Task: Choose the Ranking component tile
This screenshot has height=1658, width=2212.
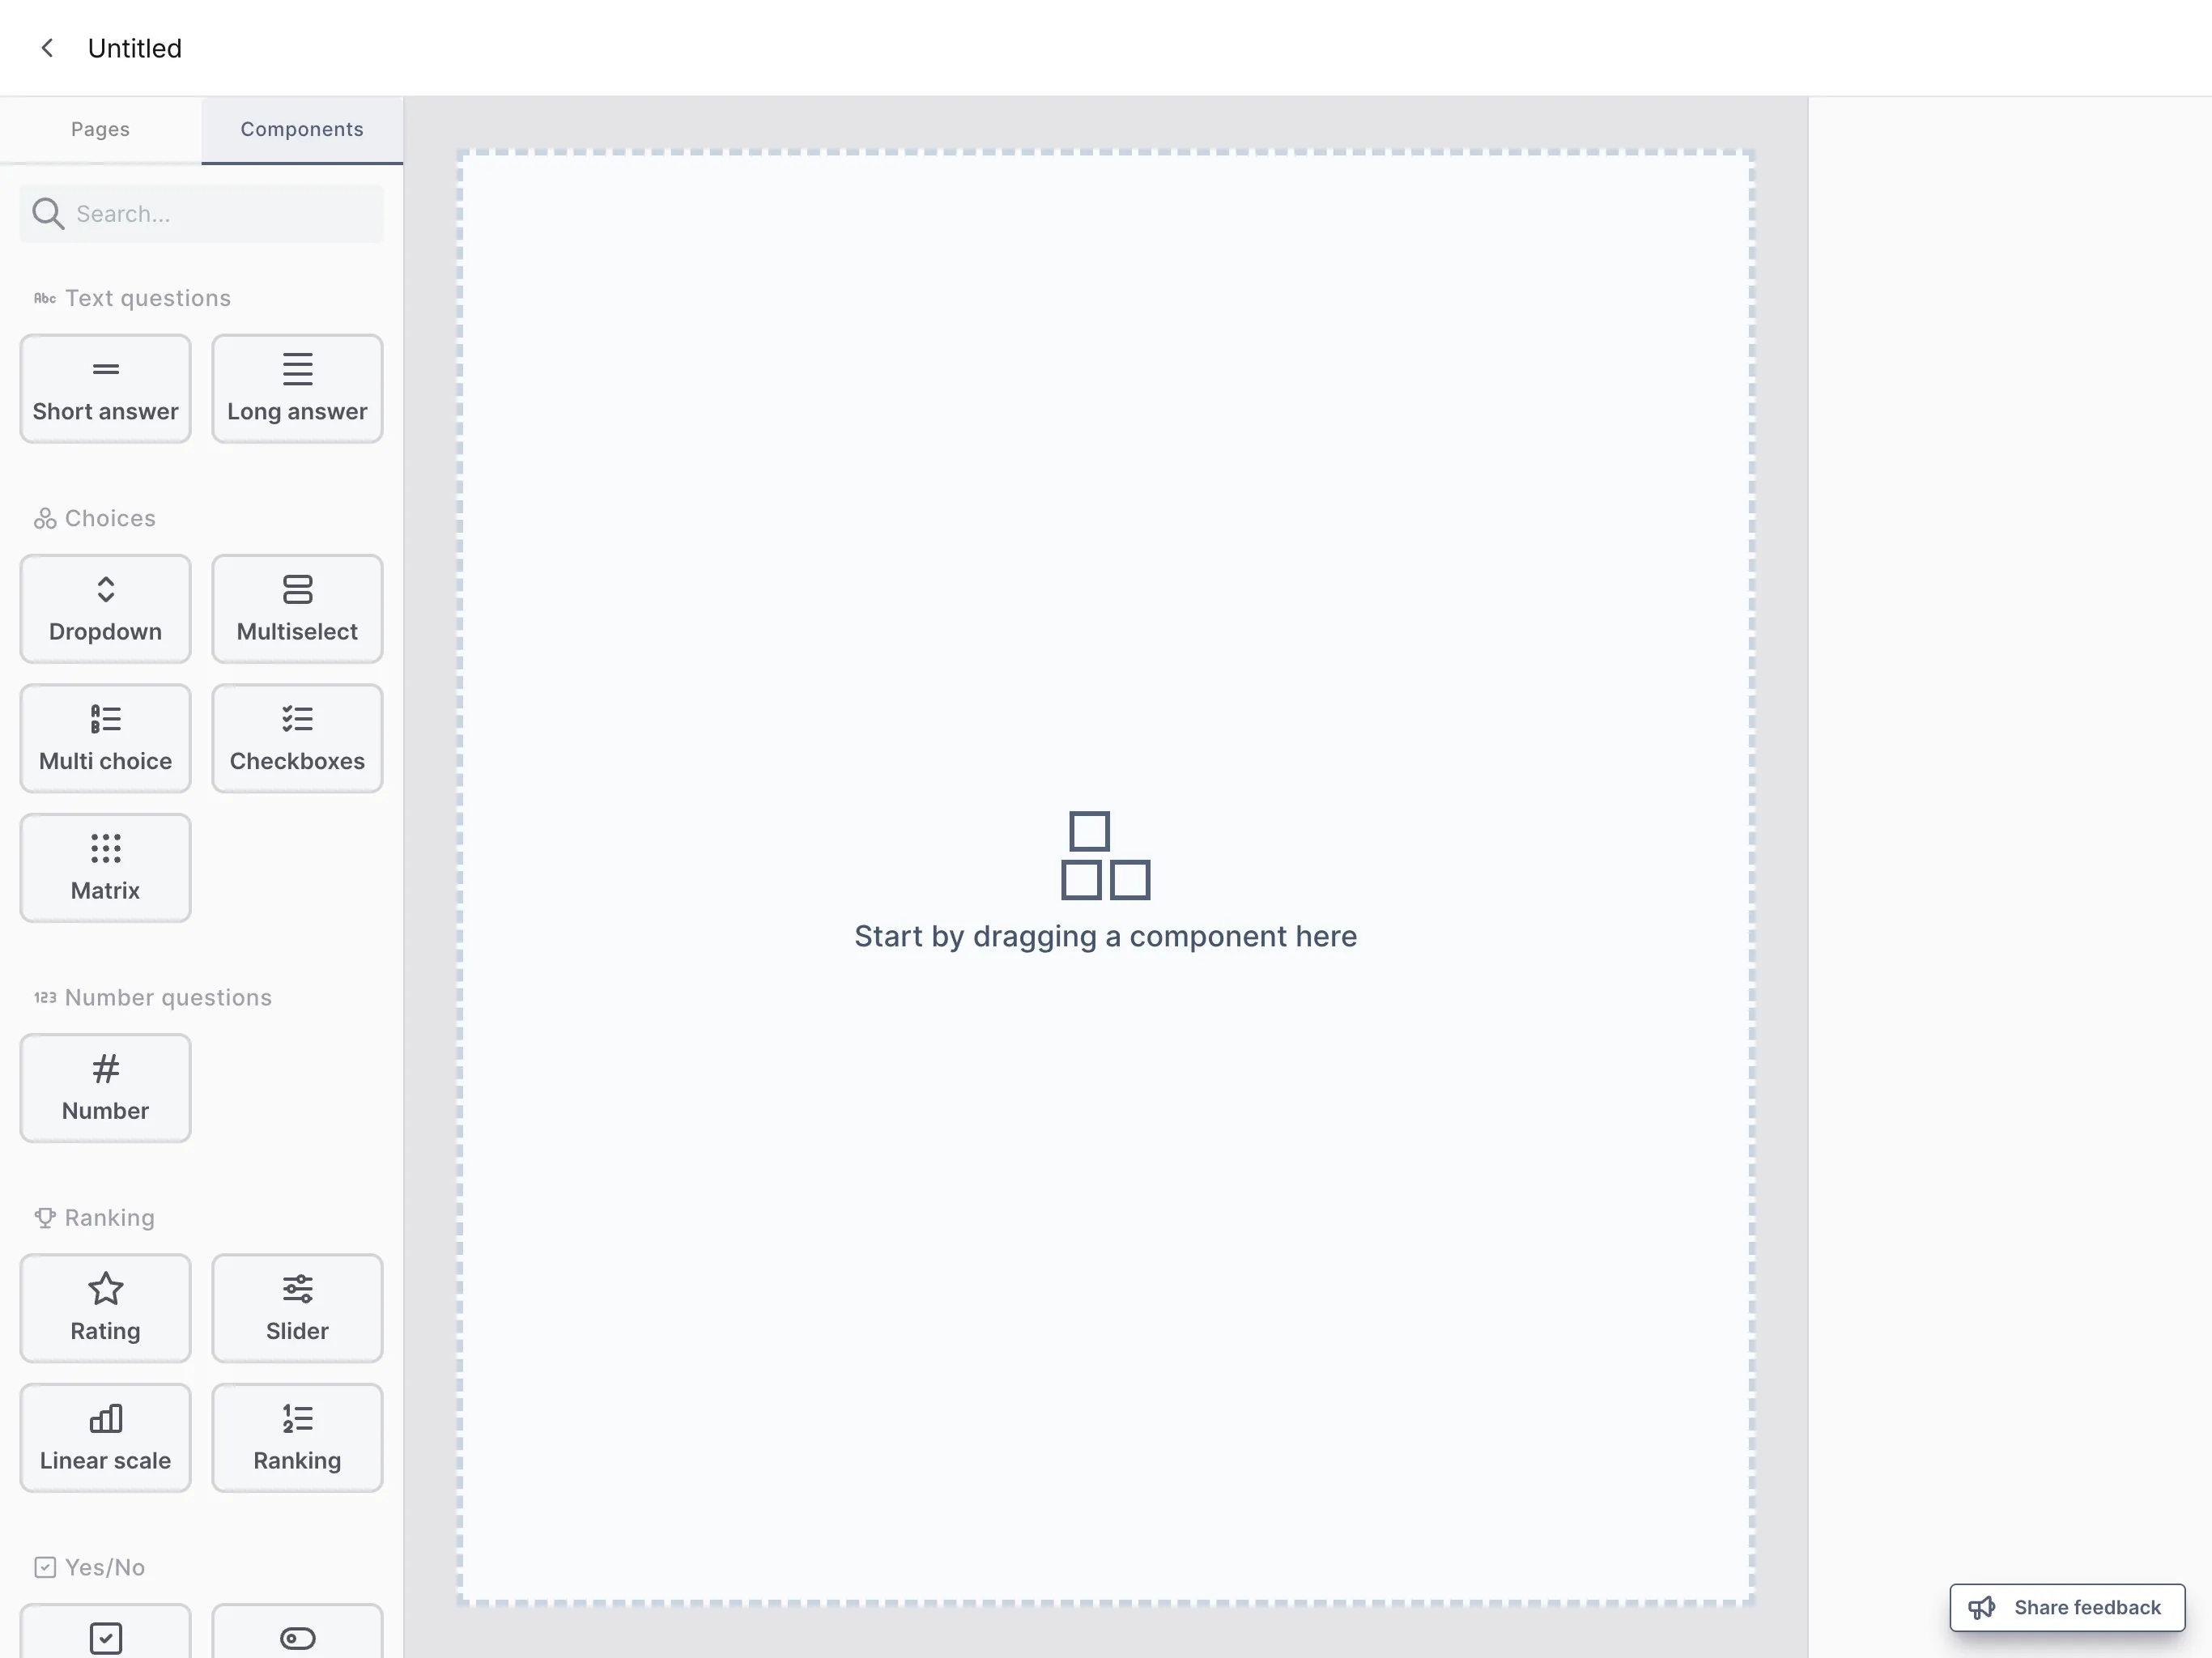Action: click(297, 1438)
